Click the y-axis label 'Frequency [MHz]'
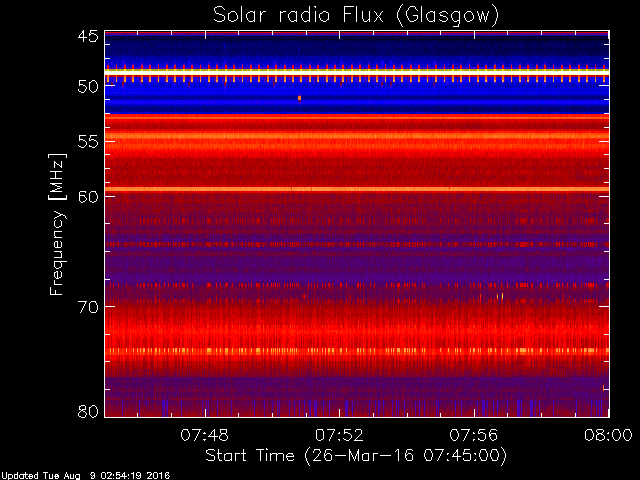 point(57,224)
